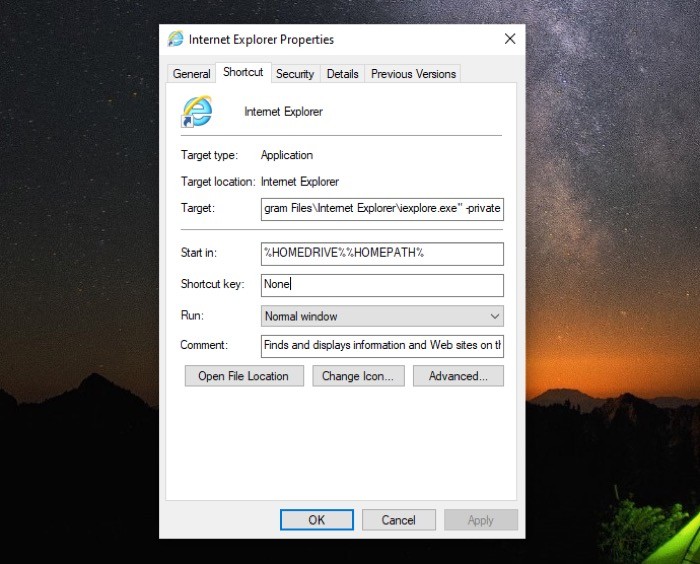Screen dimensions: 700x564
Task: Click the large Internet Explorer shortcut icon
Action: click(197, 111)
